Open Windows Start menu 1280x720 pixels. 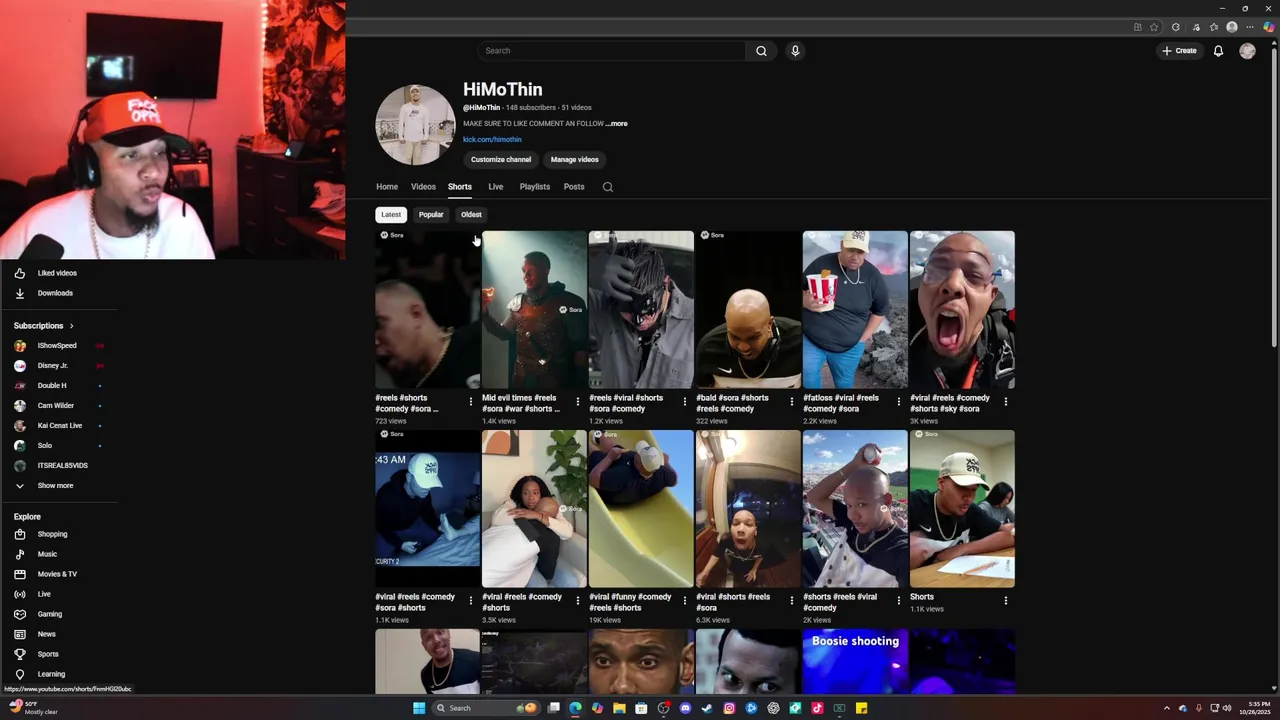419,708
